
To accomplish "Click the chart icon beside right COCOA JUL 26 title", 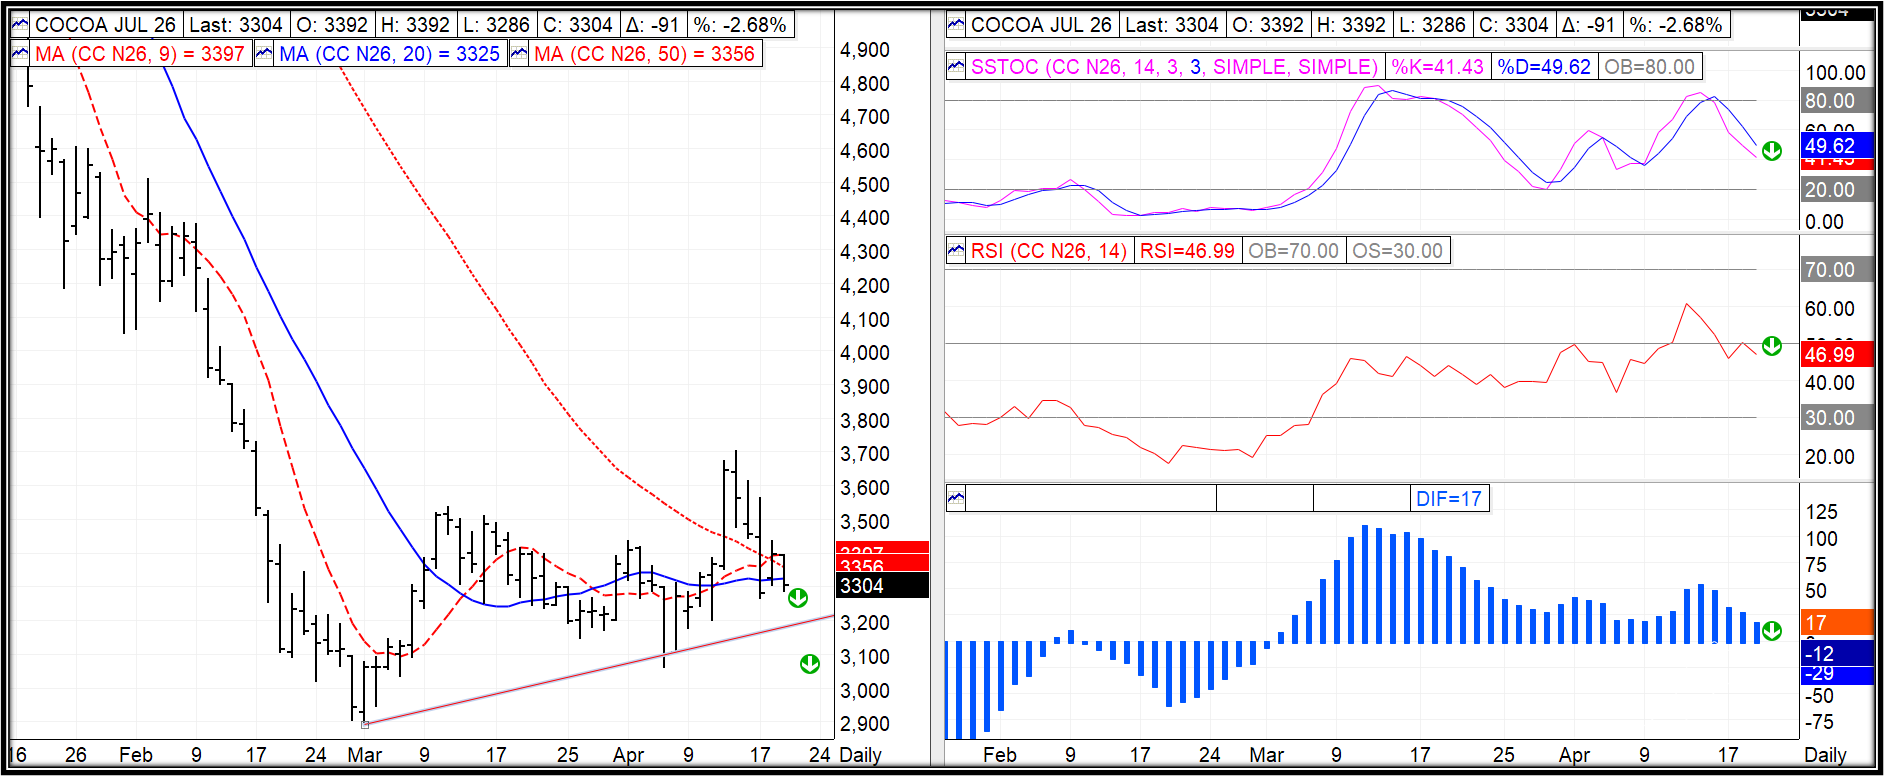I will tap(956, 25).
